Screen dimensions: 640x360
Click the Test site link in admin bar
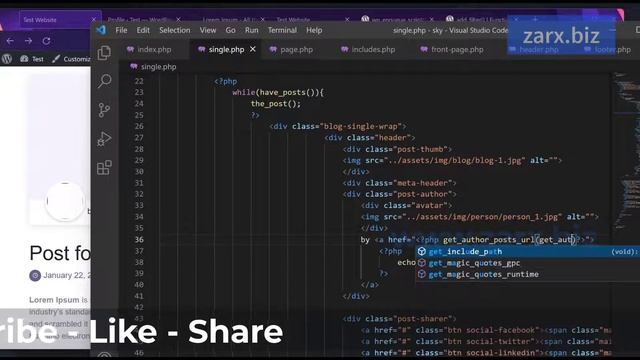coord(32,59)
